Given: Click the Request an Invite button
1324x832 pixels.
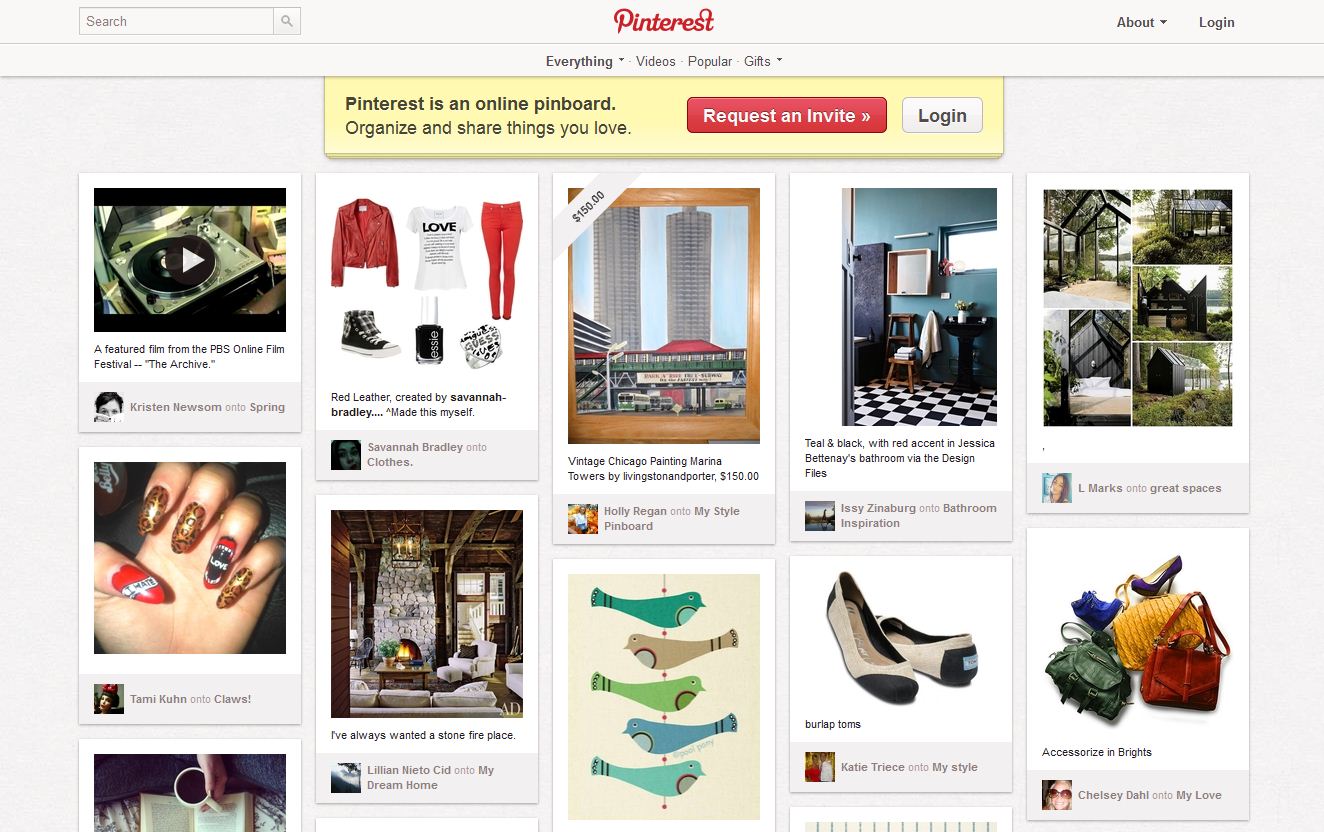Looking at the screenshot, I should coord(786,115).
